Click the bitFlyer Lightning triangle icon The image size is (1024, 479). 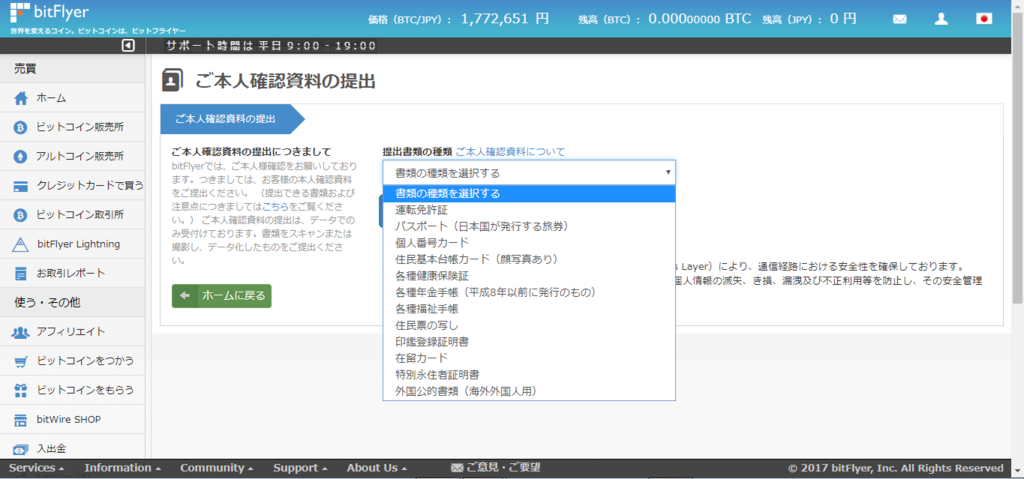pos(21,244)
